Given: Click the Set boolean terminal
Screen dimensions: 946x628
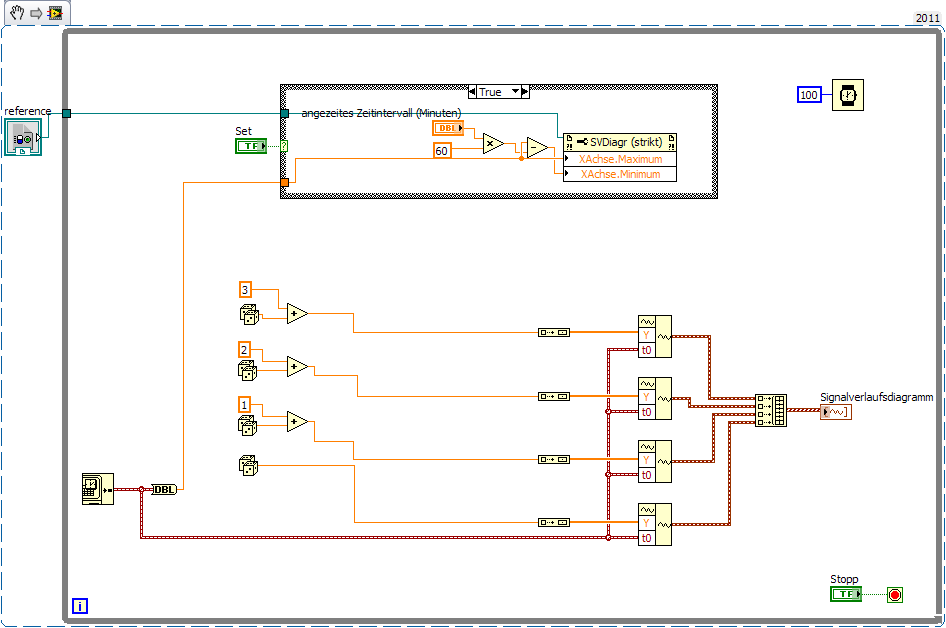Looking at the screenshot, I should [x=251, y=146].
